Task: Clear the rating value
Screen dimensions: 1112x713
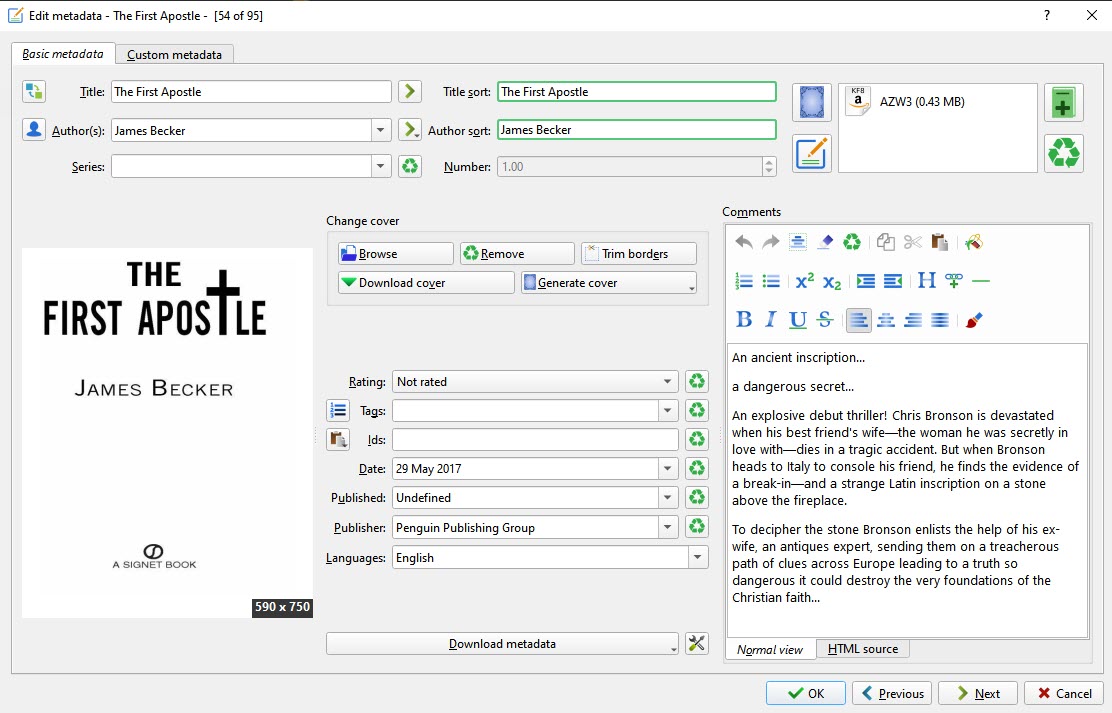Action: click(x=697, y=382)
